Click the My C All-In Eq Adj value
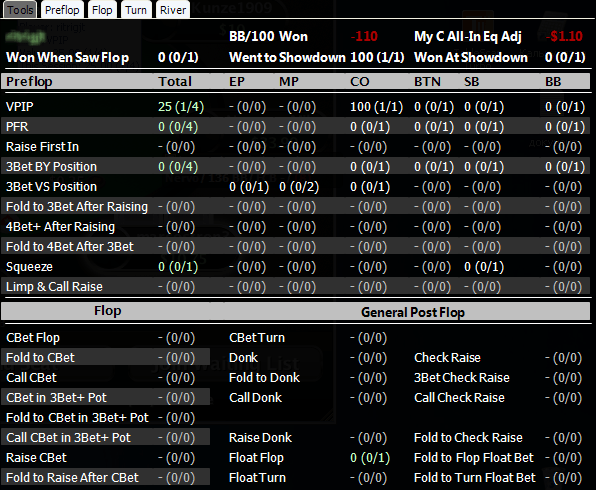This screenshot has width=596, height=490. [x=564, y=36]
